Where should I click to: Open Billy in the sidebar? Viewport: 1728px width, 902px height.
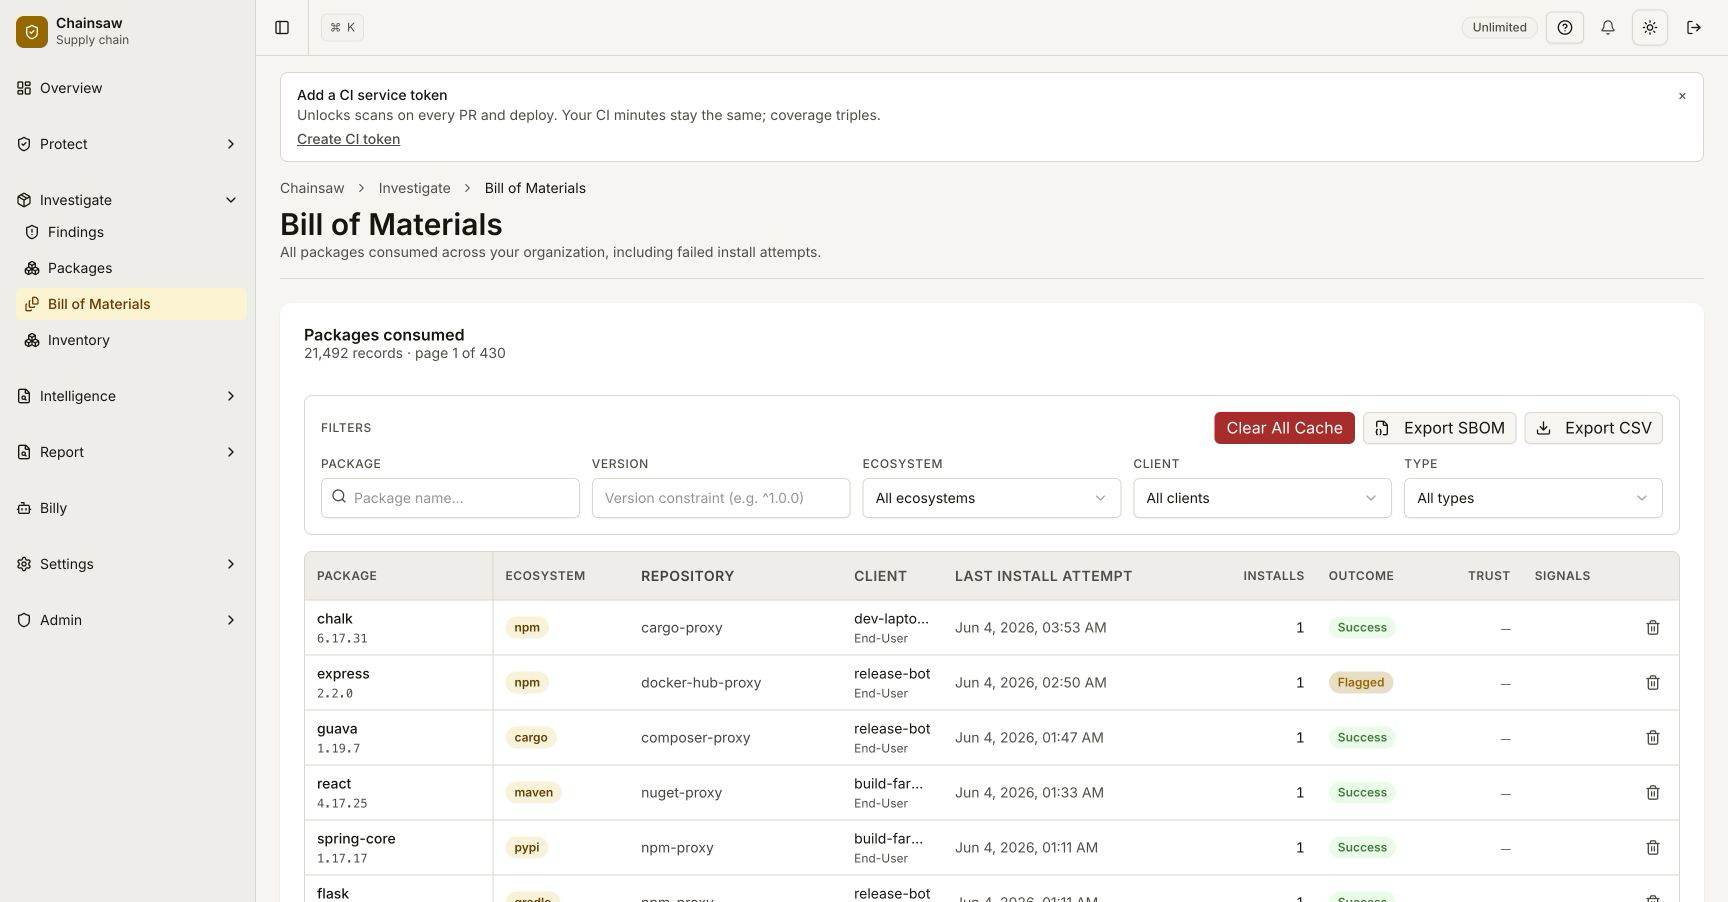click(x=128, y=508)
